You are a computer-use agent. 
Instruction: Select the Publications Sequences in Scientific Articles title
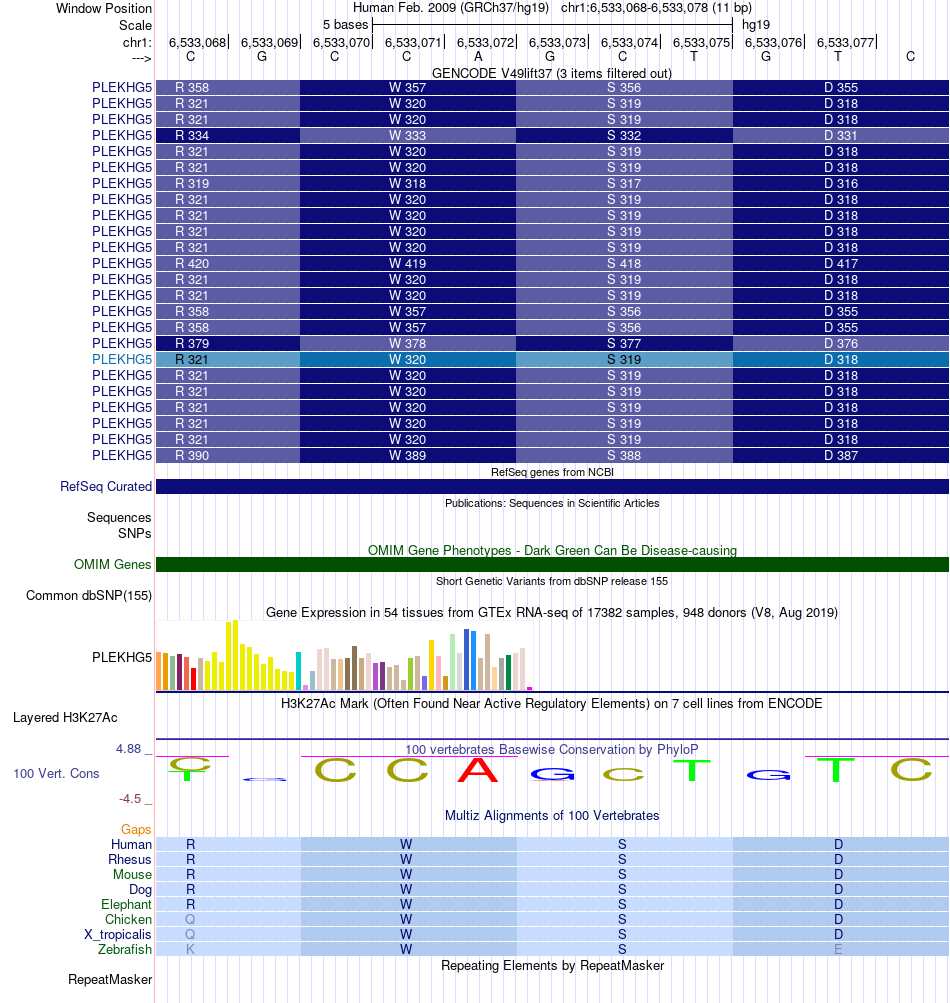[552, 503]
